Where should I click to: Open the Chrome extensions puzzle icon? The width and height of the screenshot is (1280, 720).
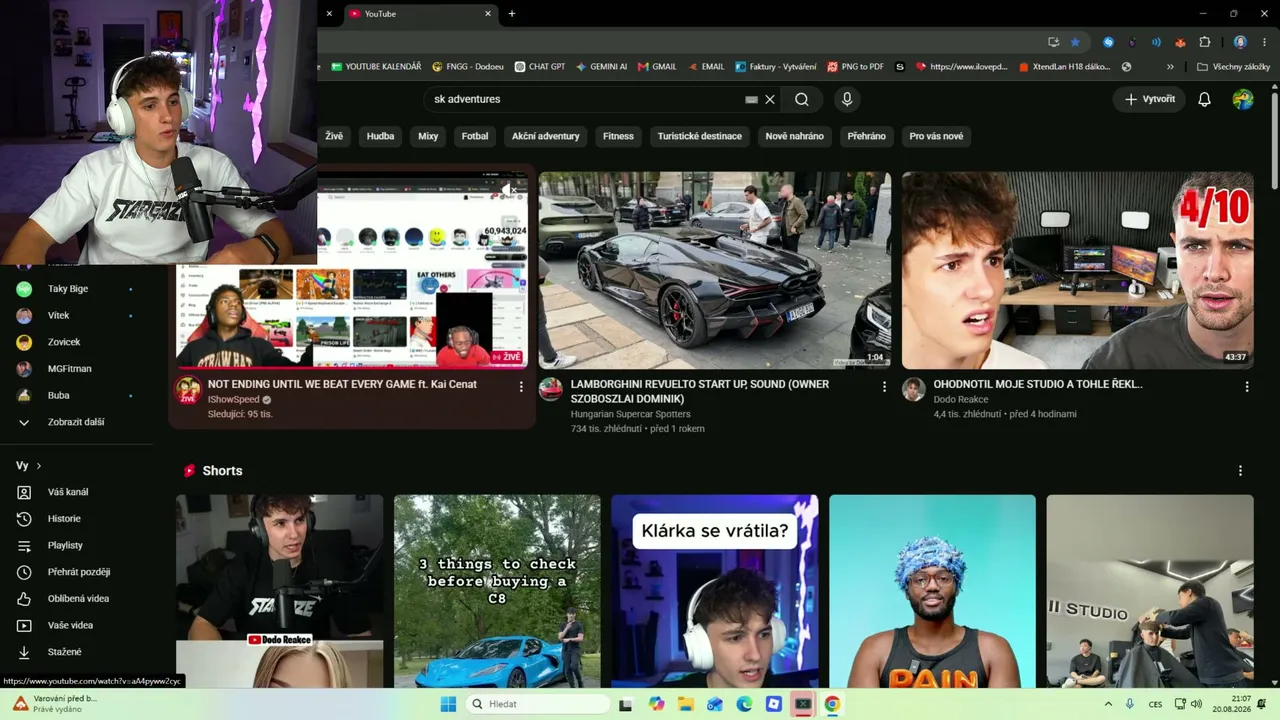1205,42
